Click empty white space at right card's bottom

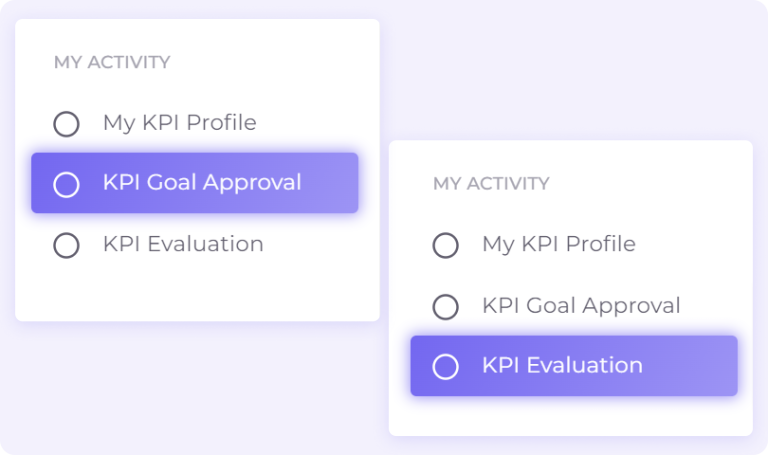point(570,415)
